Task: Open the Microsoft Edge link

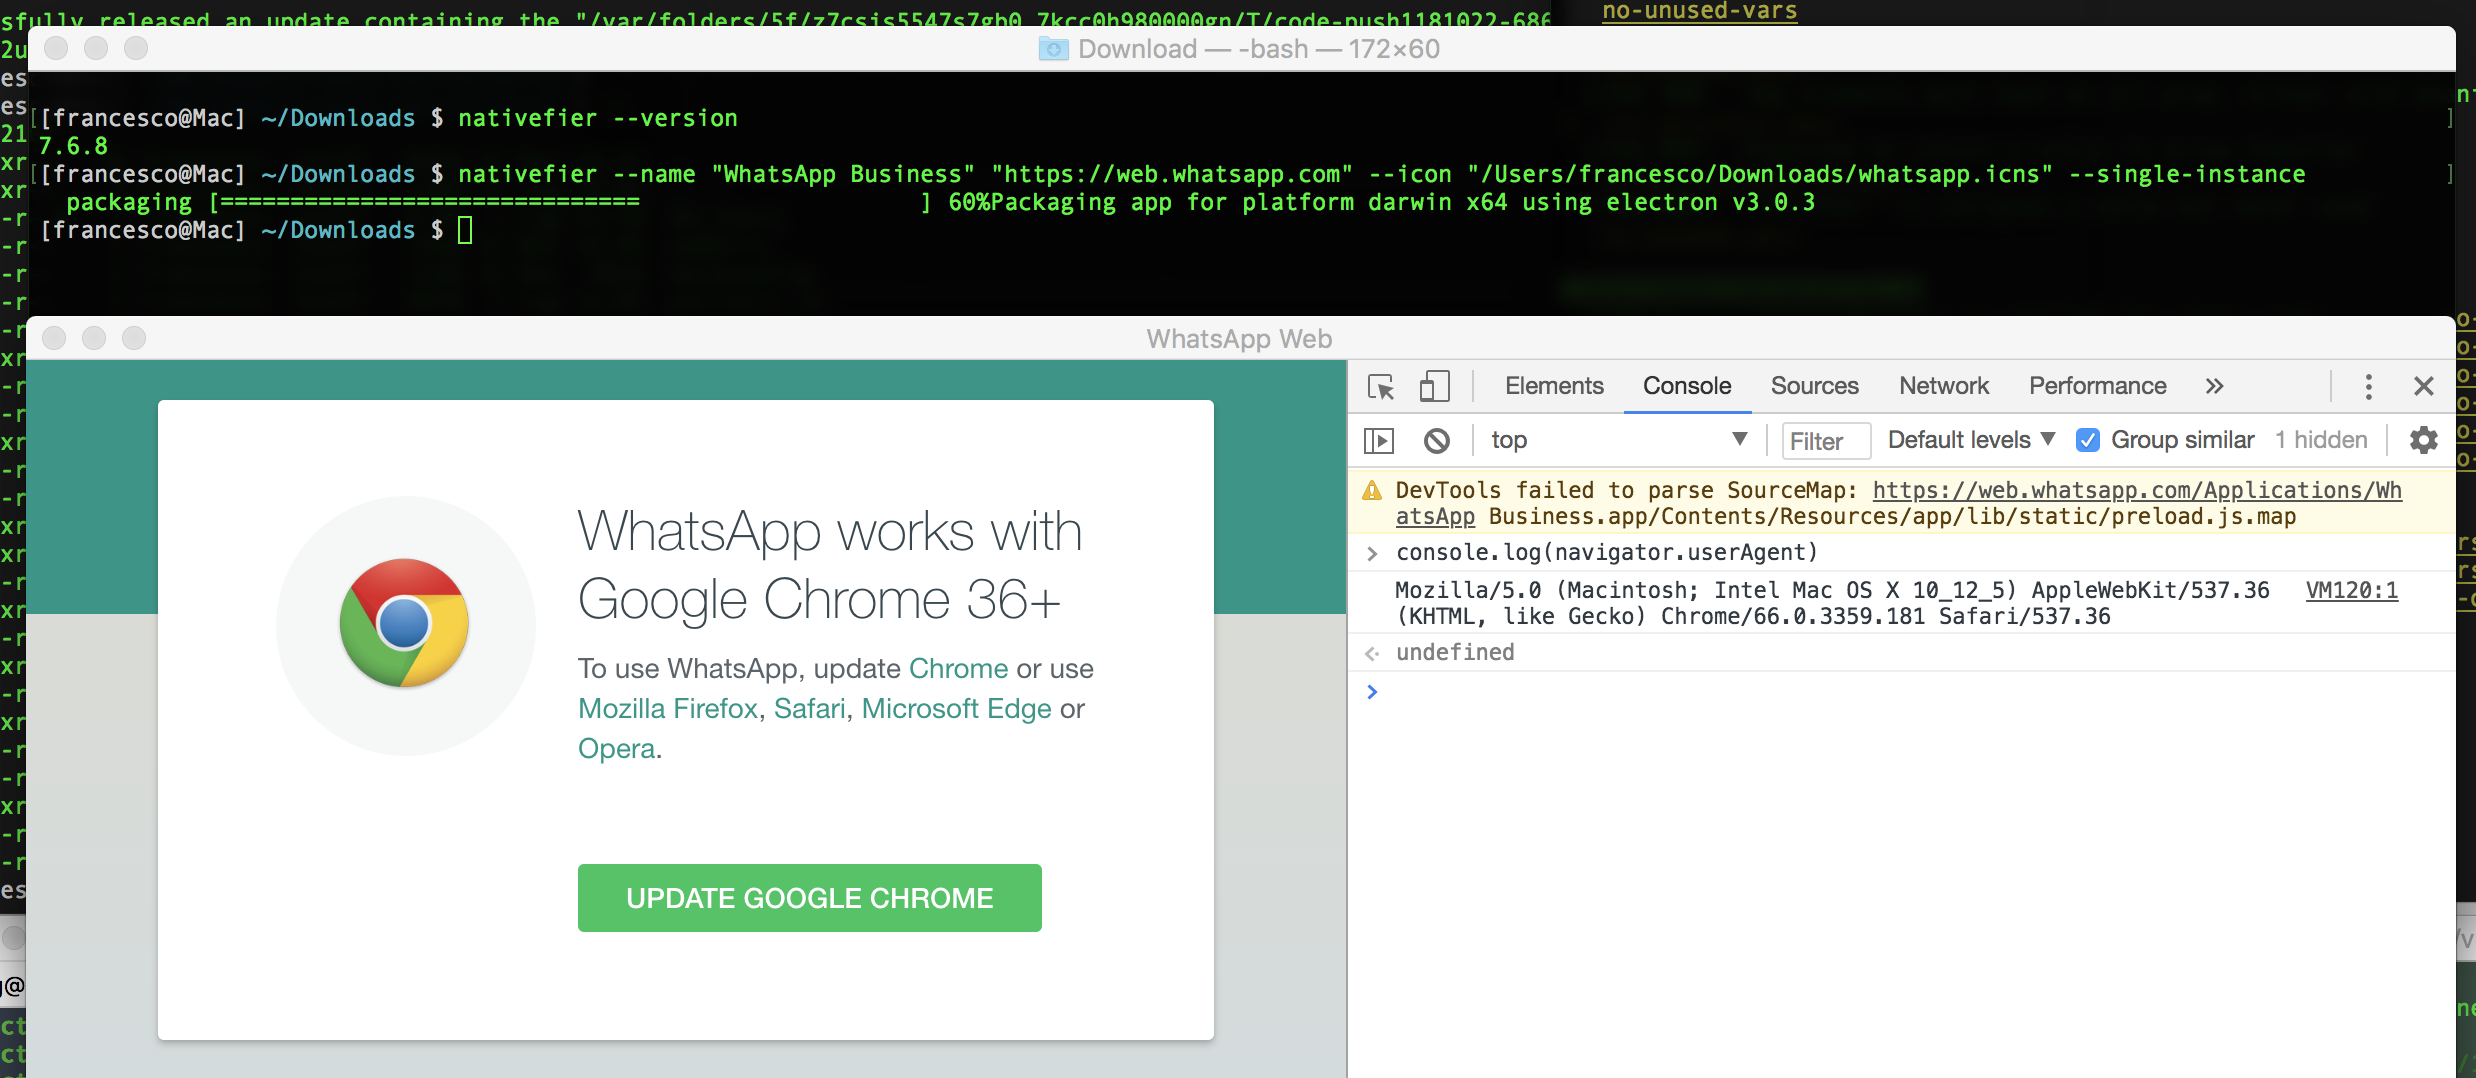Action: click(956, 708)
